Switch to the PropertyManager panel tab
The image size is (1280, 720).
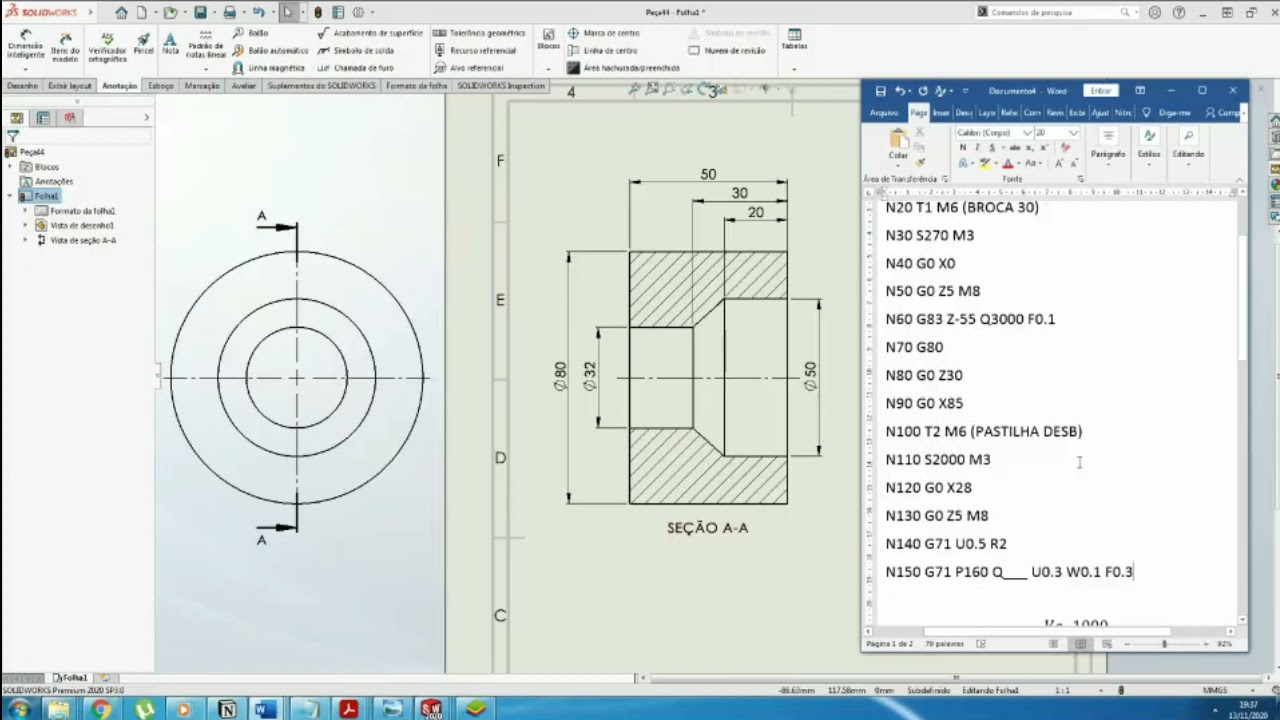[43, 118]
